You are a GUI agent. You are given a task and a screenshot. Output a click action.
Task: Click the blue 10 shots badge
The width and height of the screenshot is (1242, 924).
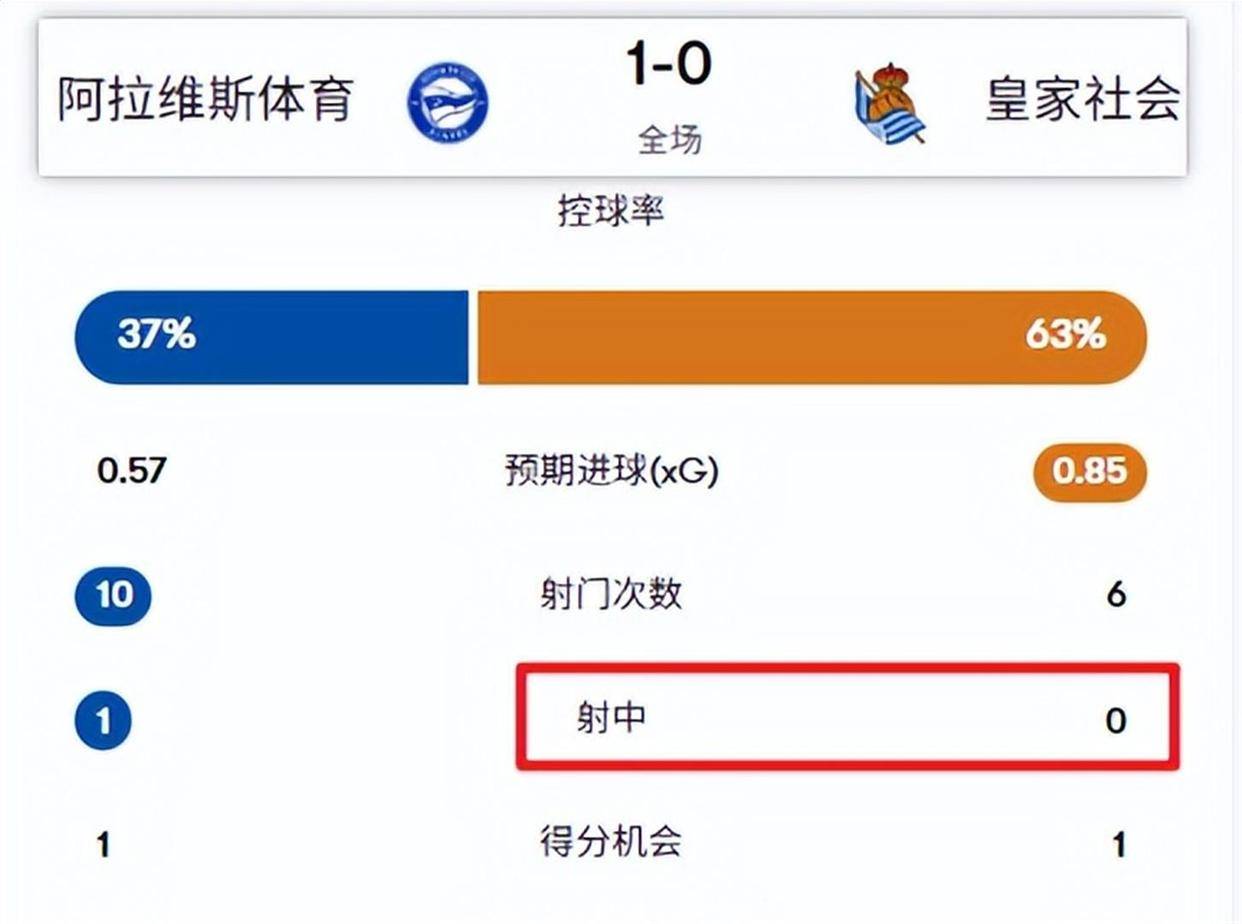113,596
